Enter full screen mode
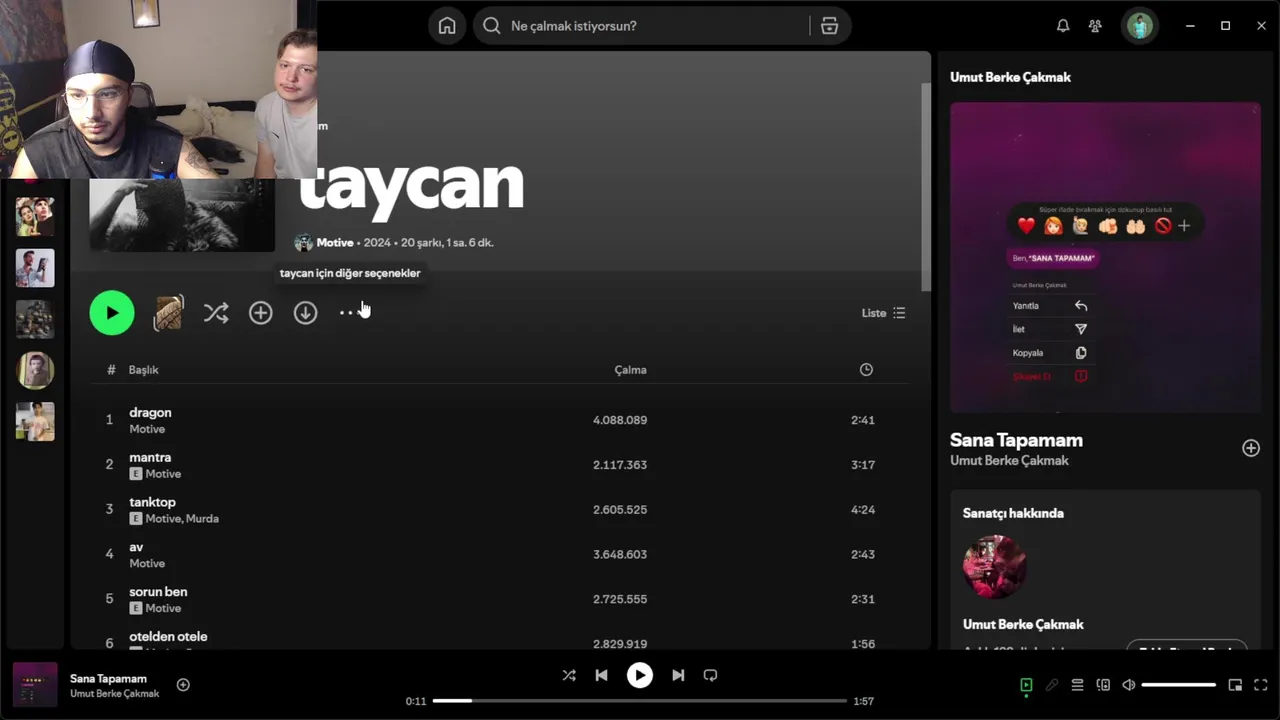The width and height of the screenshot is (1280, 720). pyautogui.click(x=1261, y=685)
